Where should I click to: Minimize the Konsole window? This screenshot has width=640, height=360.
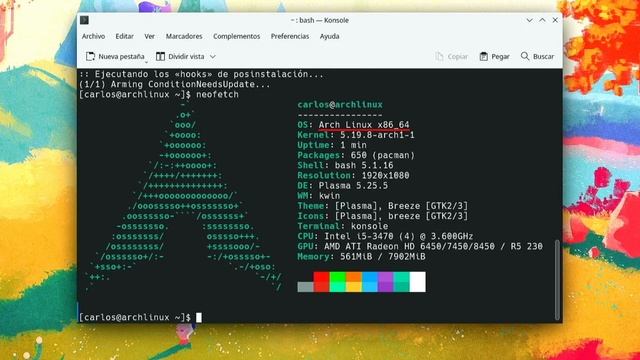(529, 20)
